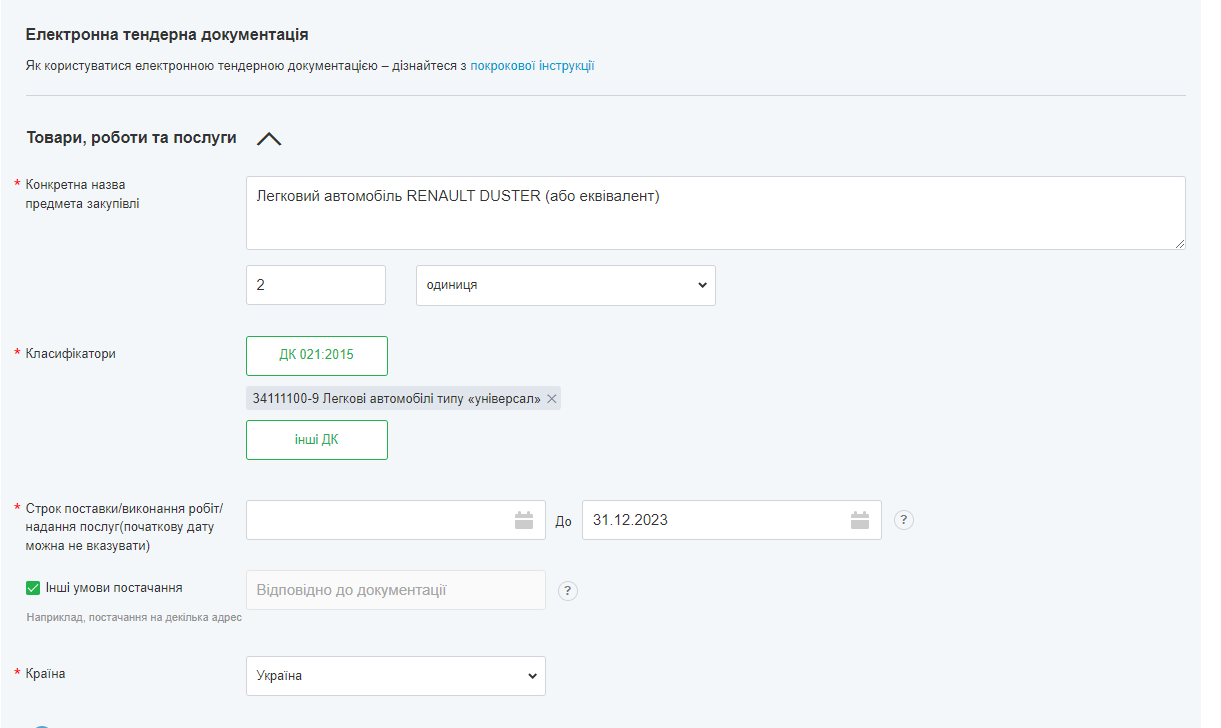
Task: Click the Електронна тендерна документація heading
Action: (167, 34)
